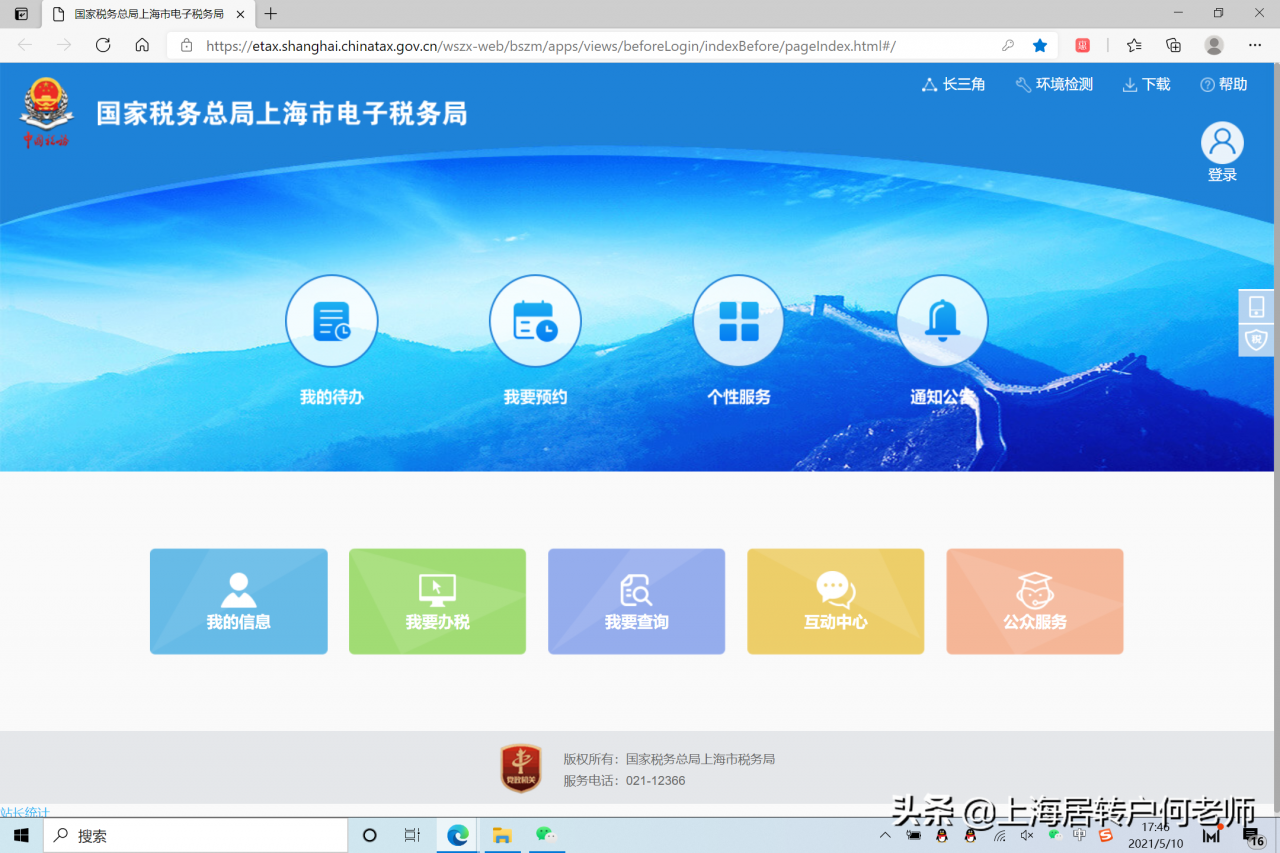Viewport: 1280px width, 853px height.
Task: Click the 长三角 icon in the header
Action: tap(952, 85)
